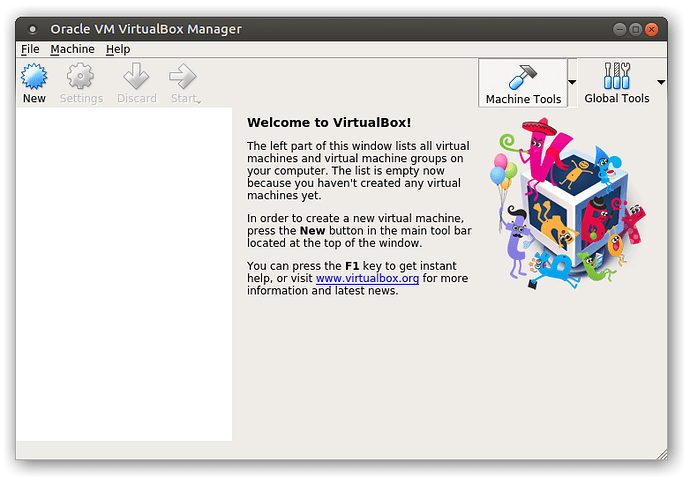Open the Machine menu
This screenshot has width=690, height=484.
click(x=72, y=49)
